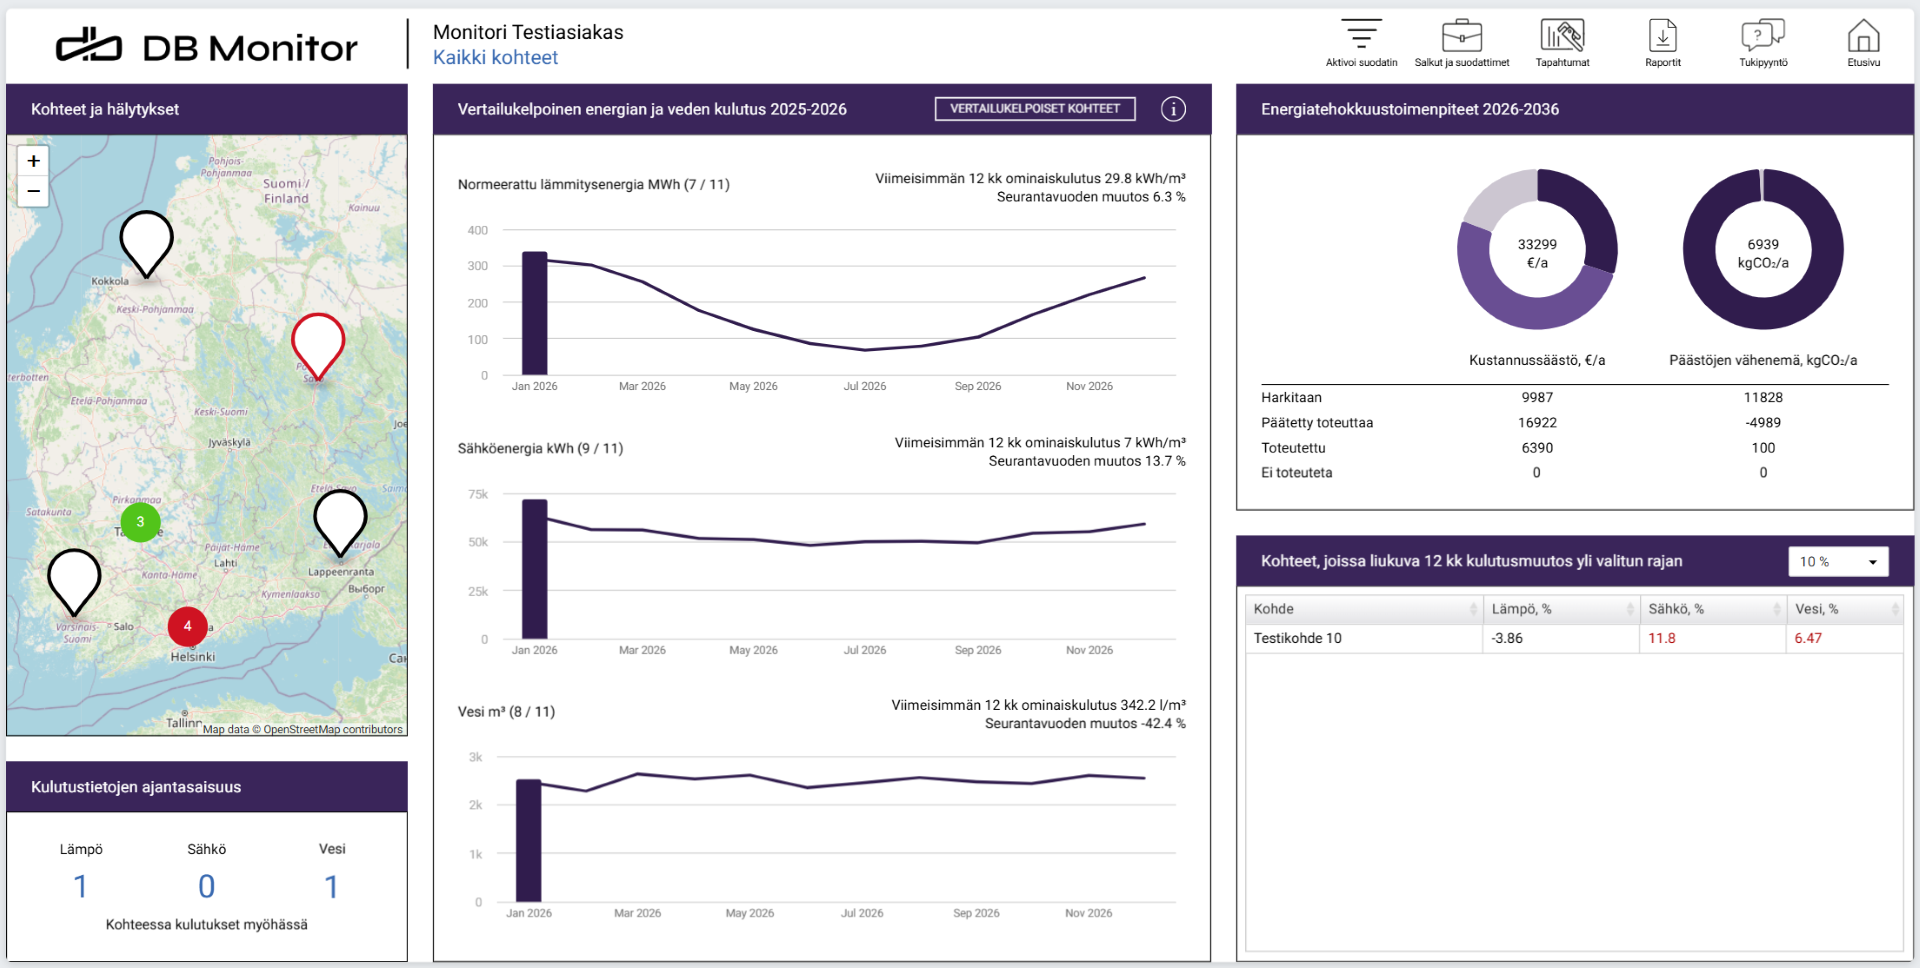1920x968 pixels.
Task: Open the 10 % threshold dropdown
Action: (1837, 562)
